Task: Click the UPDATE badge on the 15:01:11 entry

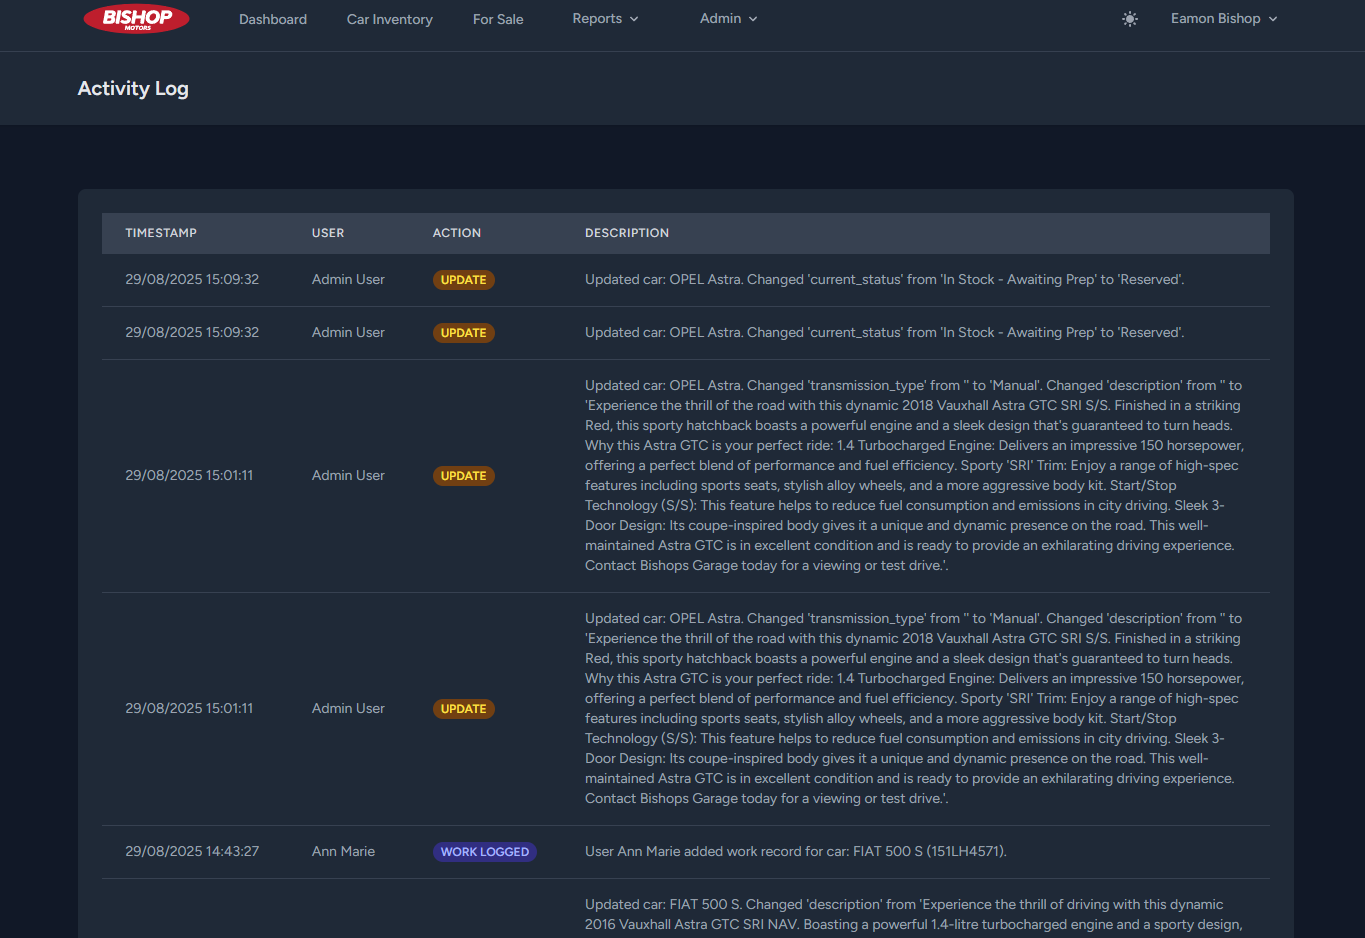Action: point(463,476)
